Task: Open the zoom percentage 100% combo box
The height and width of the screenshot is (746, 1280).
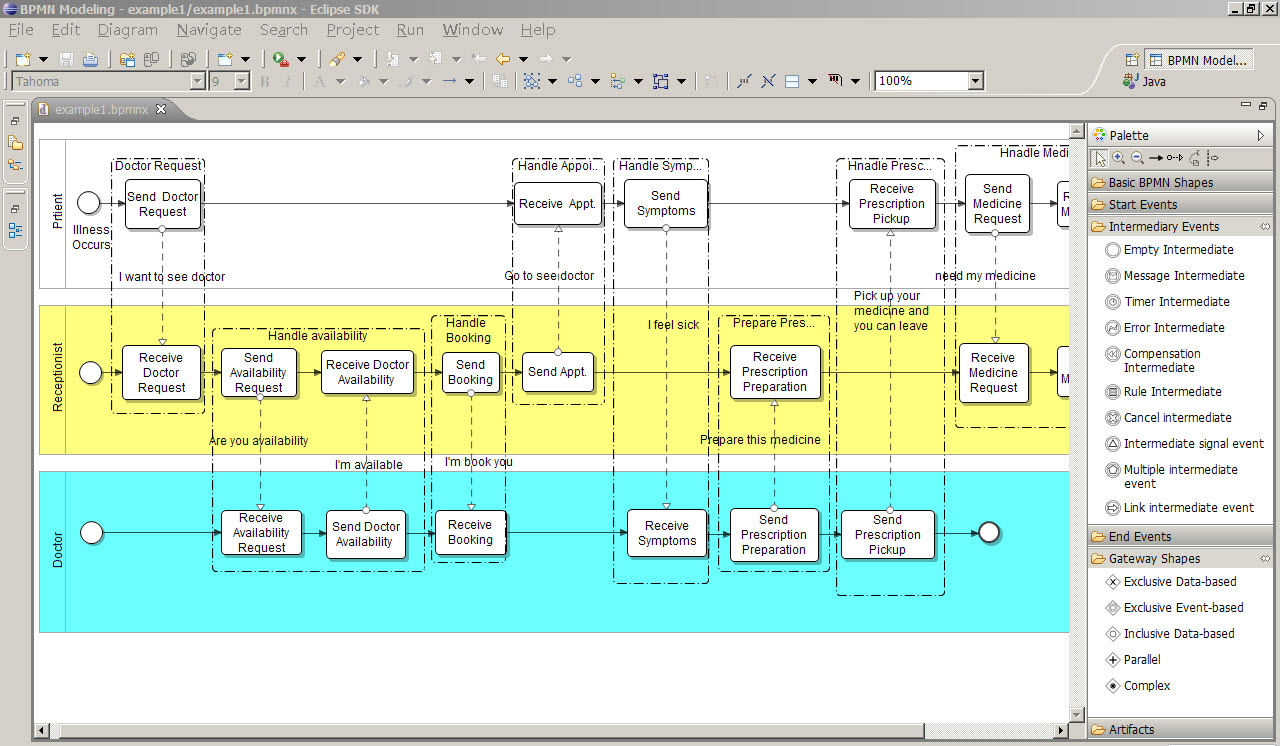Action: 929,81
